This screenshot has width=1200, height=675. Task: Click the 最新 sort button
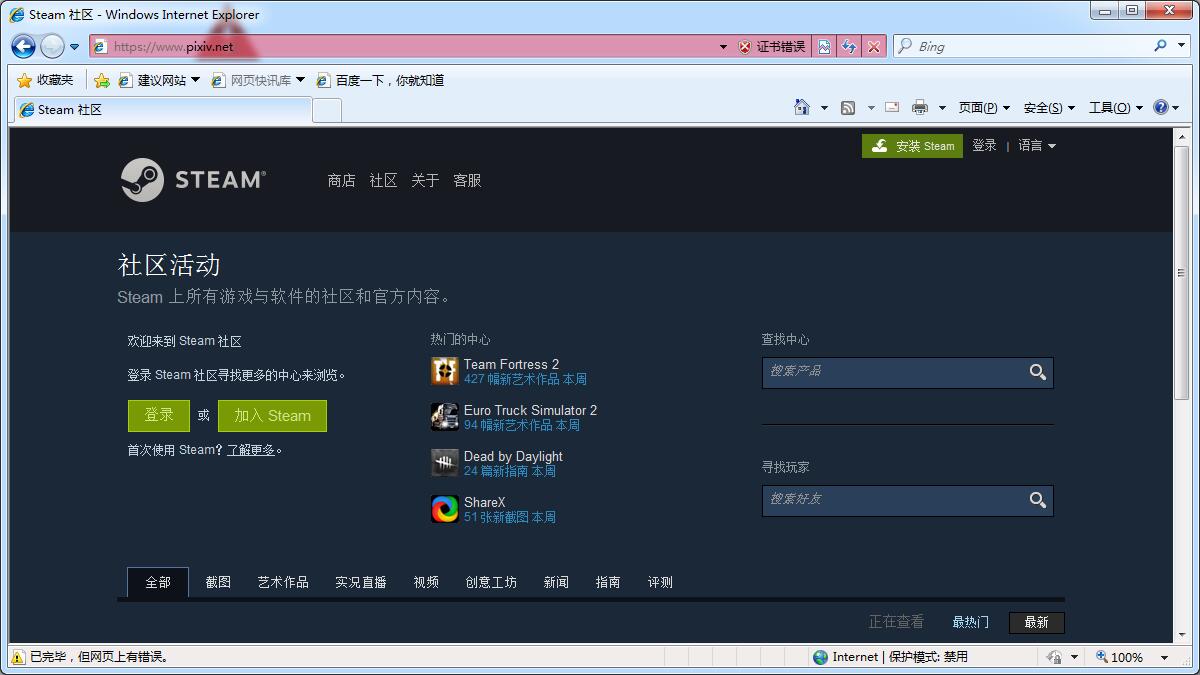[x=1036, y=622]
